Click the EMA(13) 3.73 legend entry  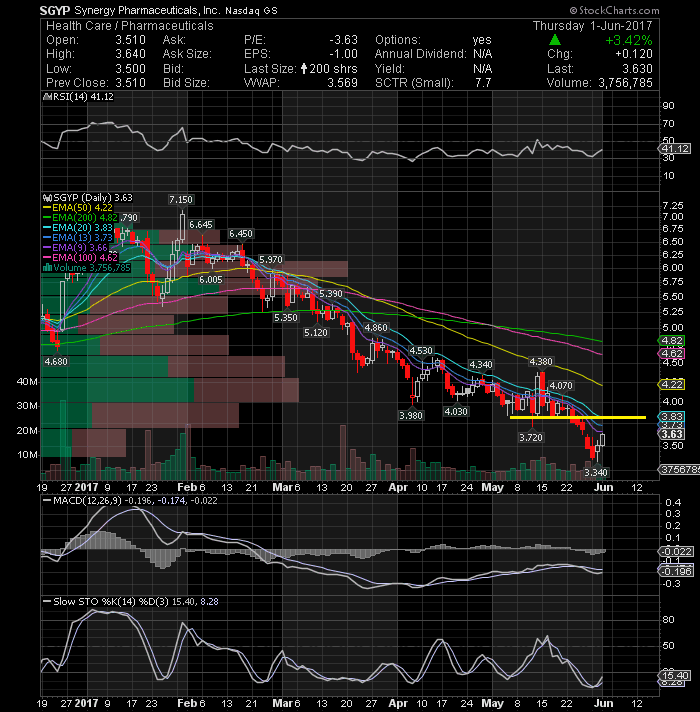tap(78, 238)
